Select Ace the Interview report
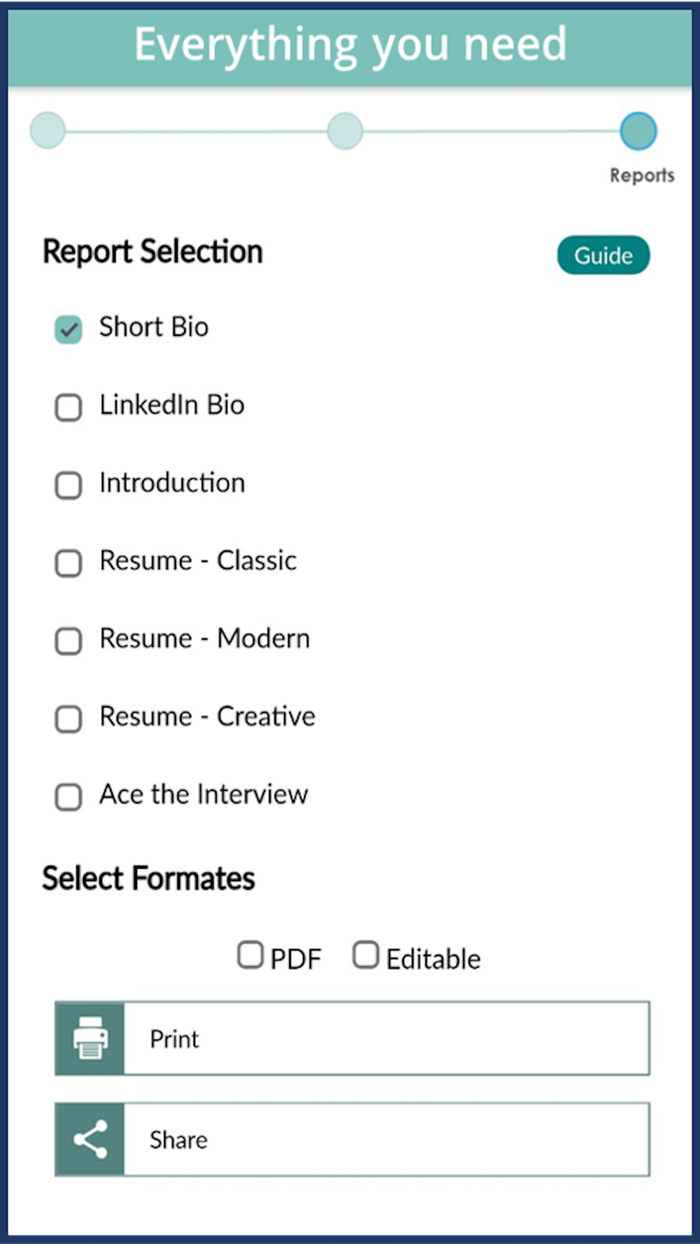The image size is (700, 1244). (x=68, y=797)
